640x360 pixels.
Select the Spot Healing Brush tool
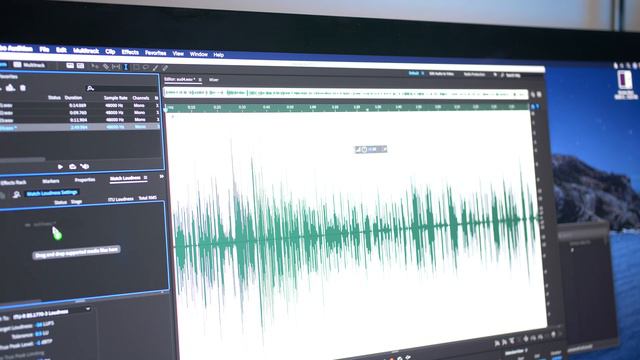tap(165, 68)
